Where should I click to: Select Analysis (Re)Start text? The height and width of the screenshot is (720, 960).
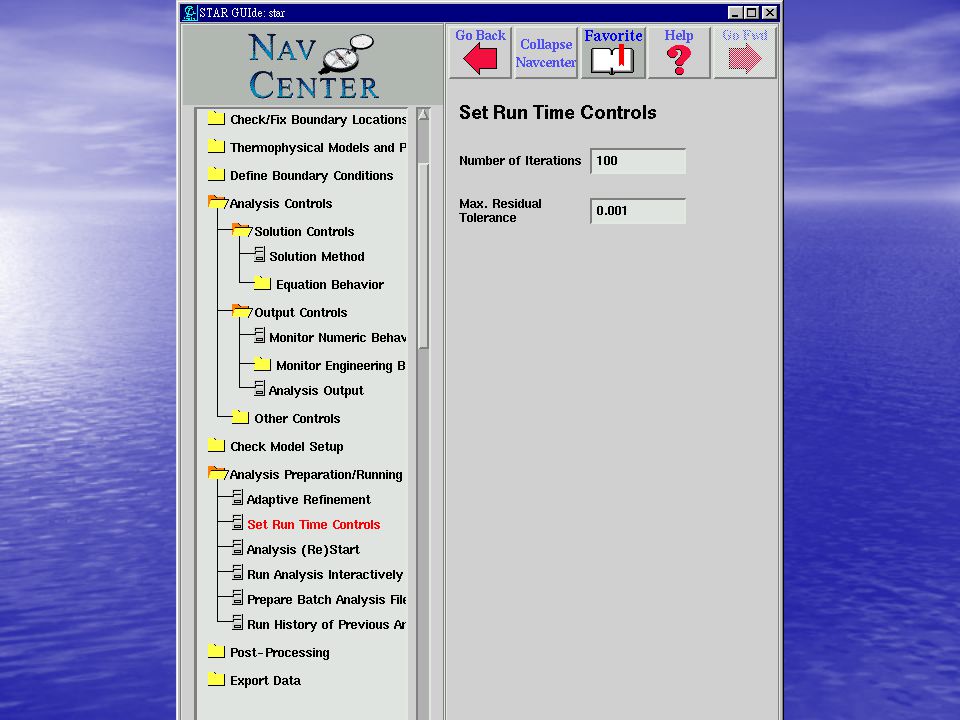coord(303,550)
